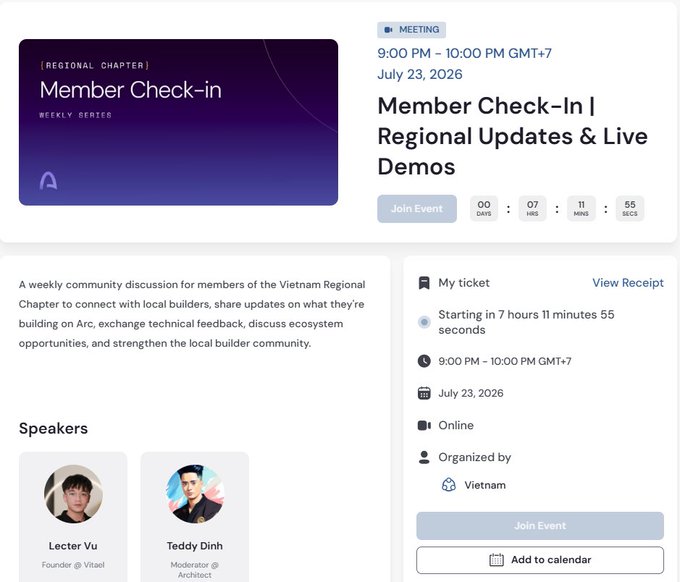Select the Lecter Vu speaker name
680x582 pixels.
pyautogui.click(x=73, y=546)
